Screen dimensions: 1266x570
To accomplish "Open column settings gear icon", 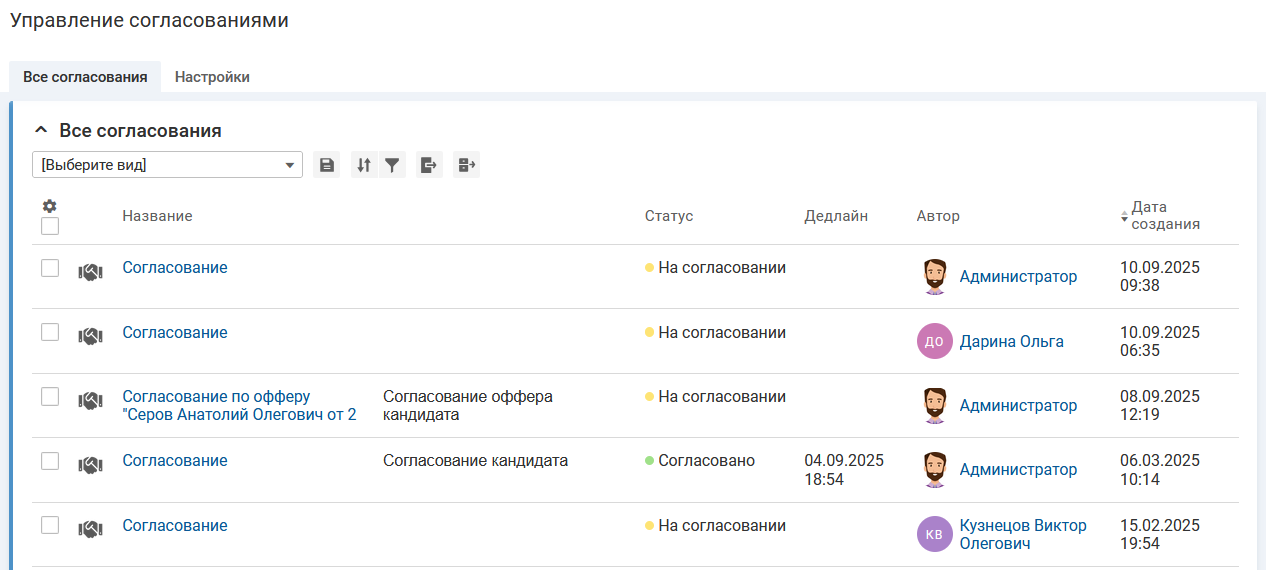I will pos(49,206).
